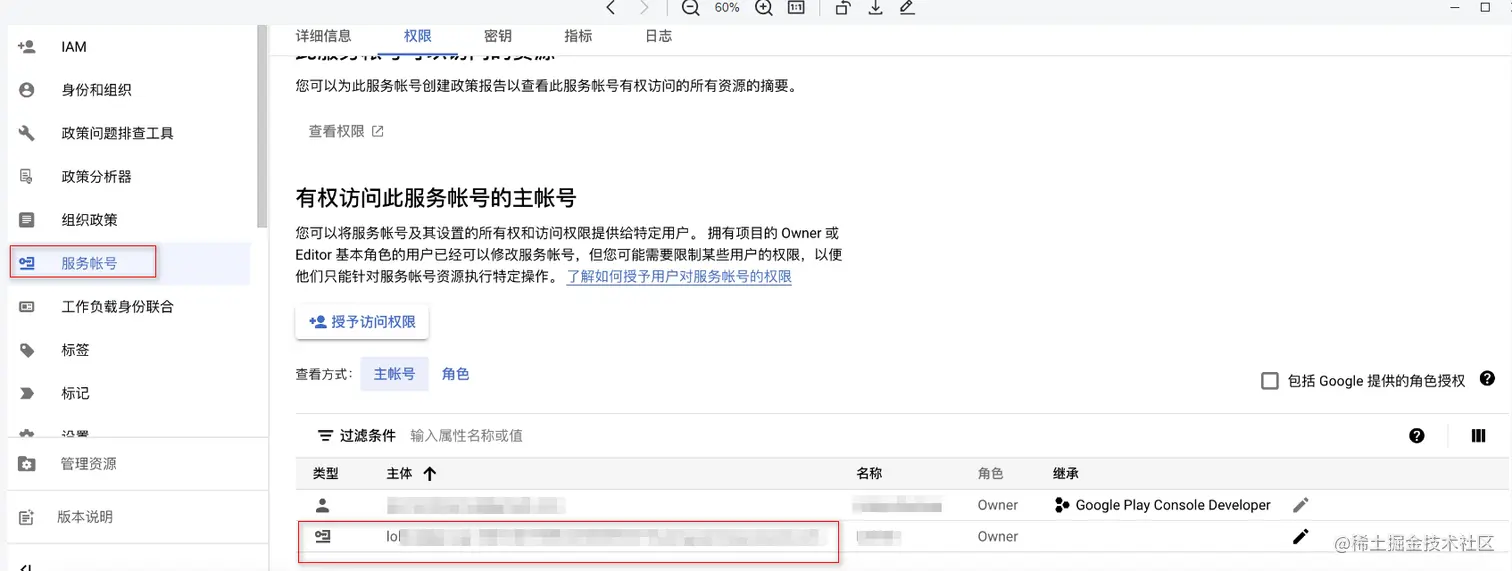
Task: Switch to the 指标 tab
Action: (578, 36)
